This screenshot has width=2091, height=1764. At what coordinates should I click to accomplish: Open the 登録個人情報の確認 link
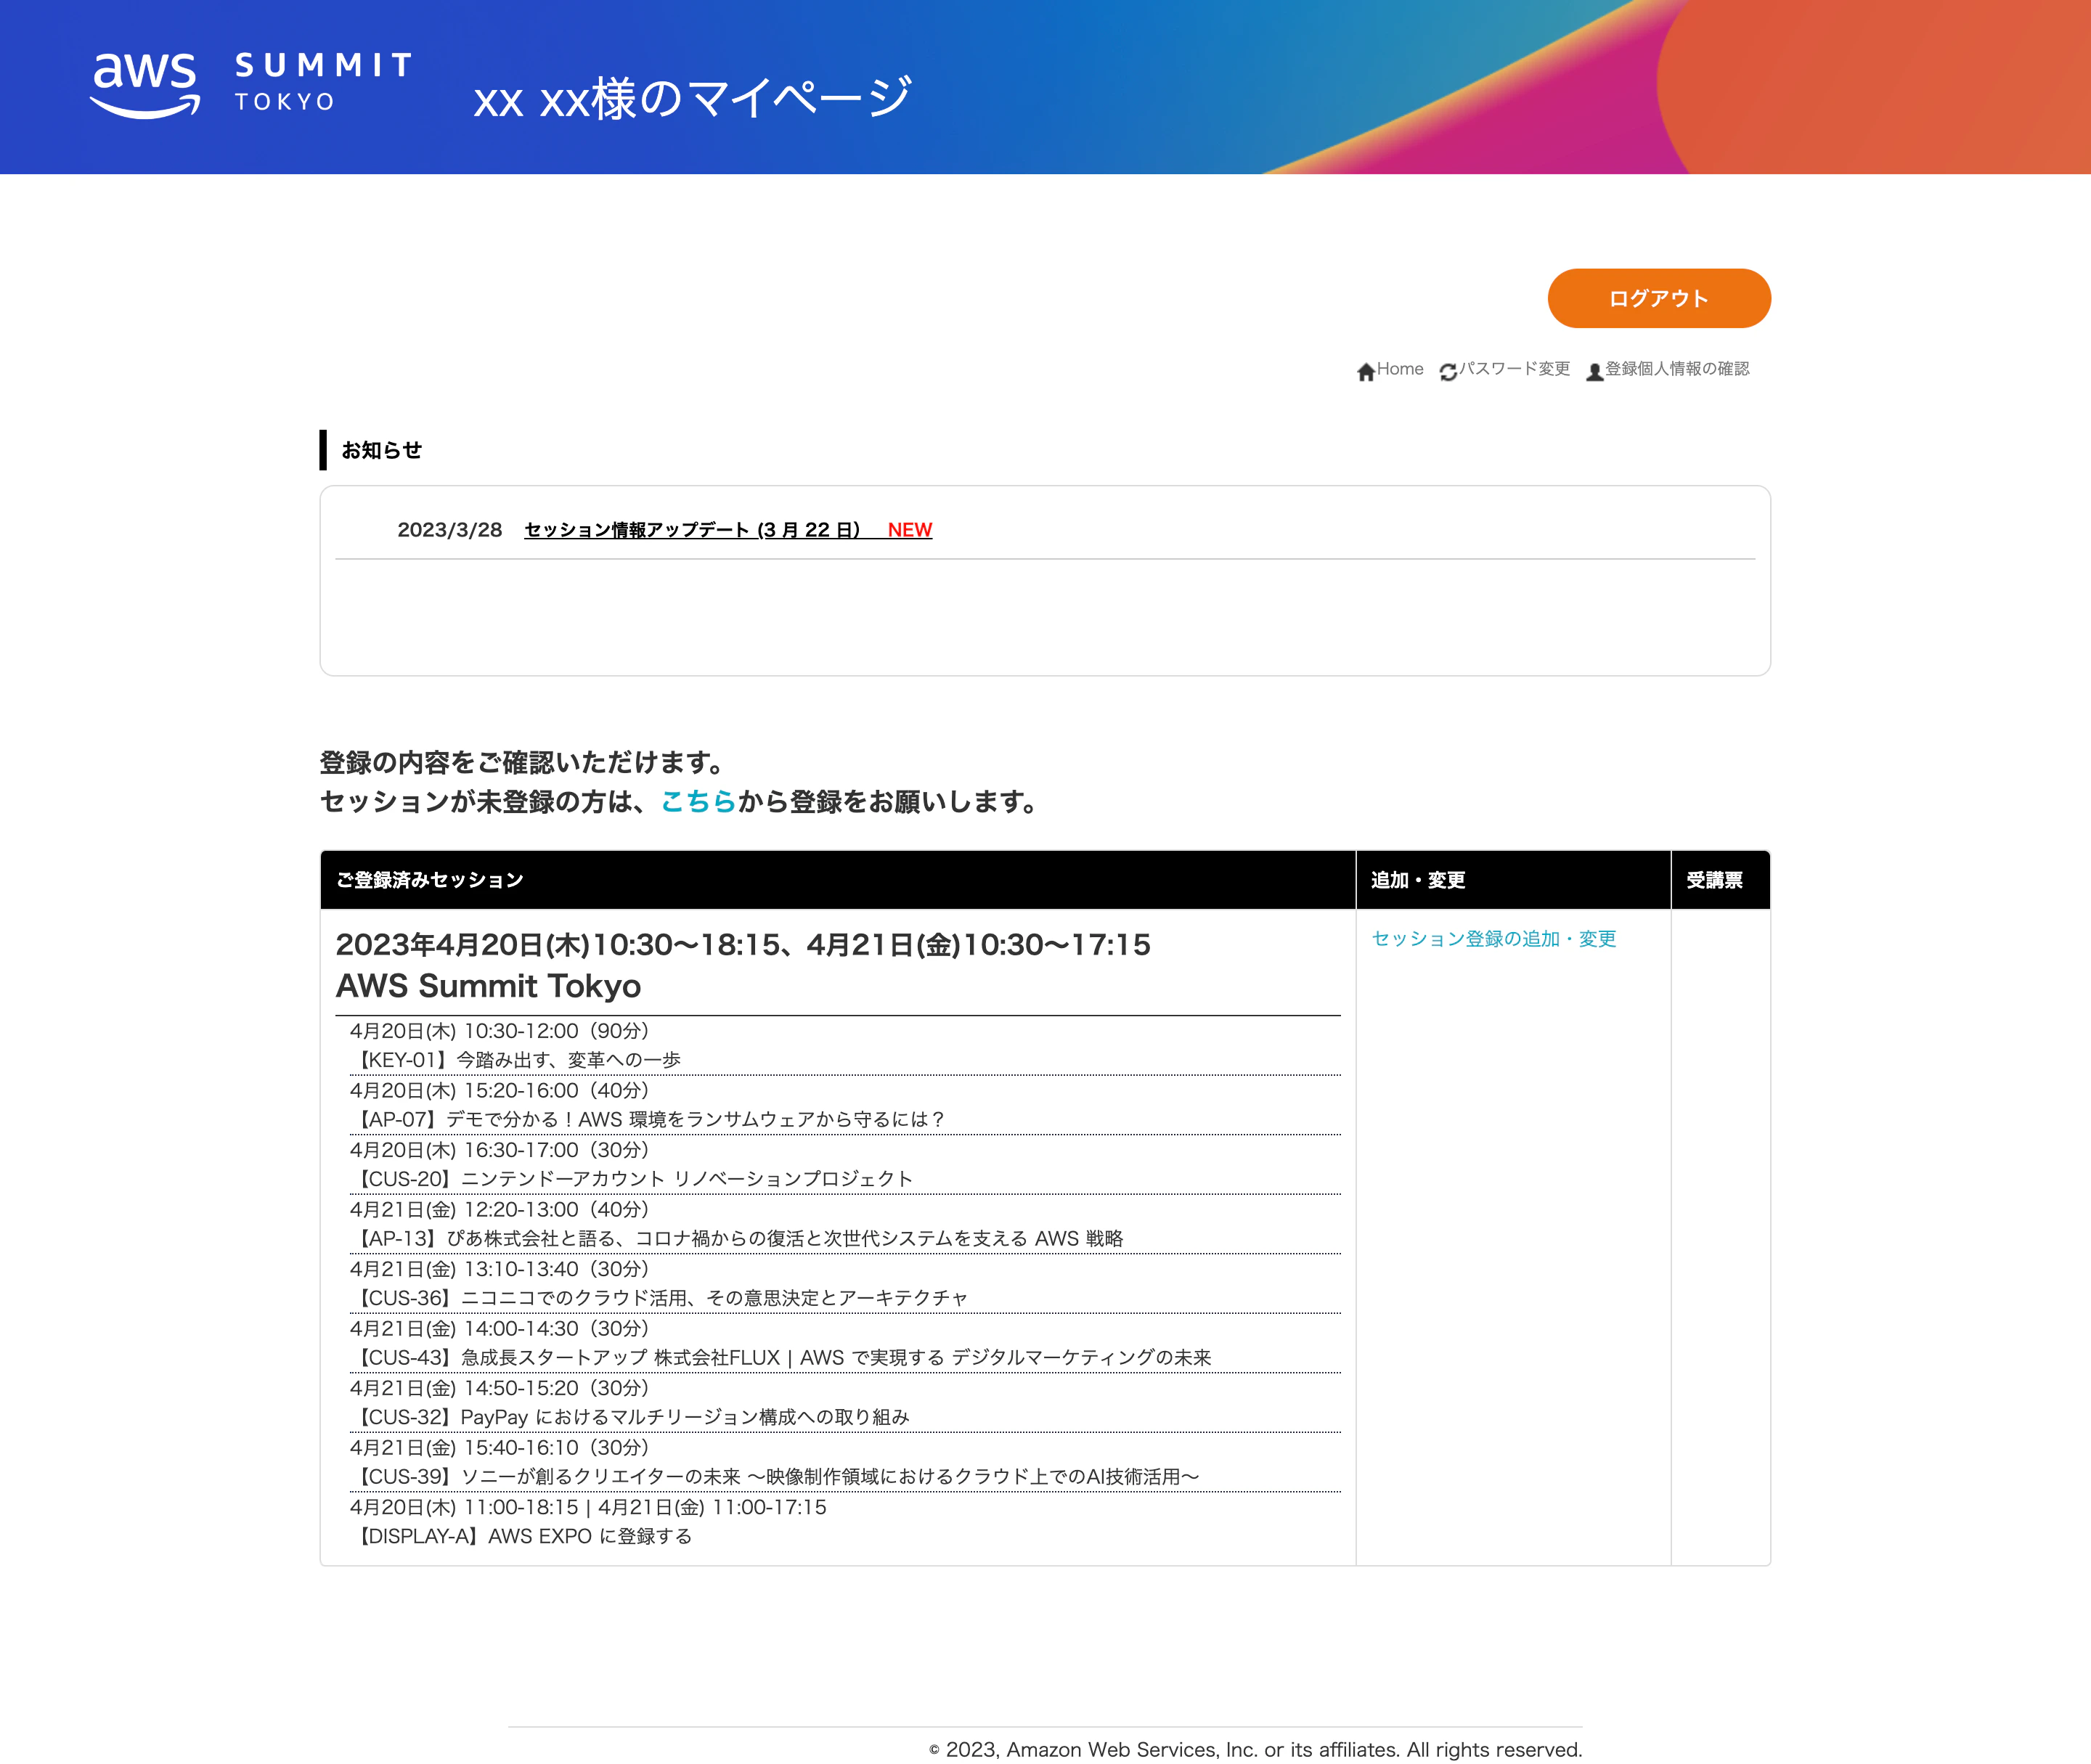pyautogui.click(x=1677, y=369)
